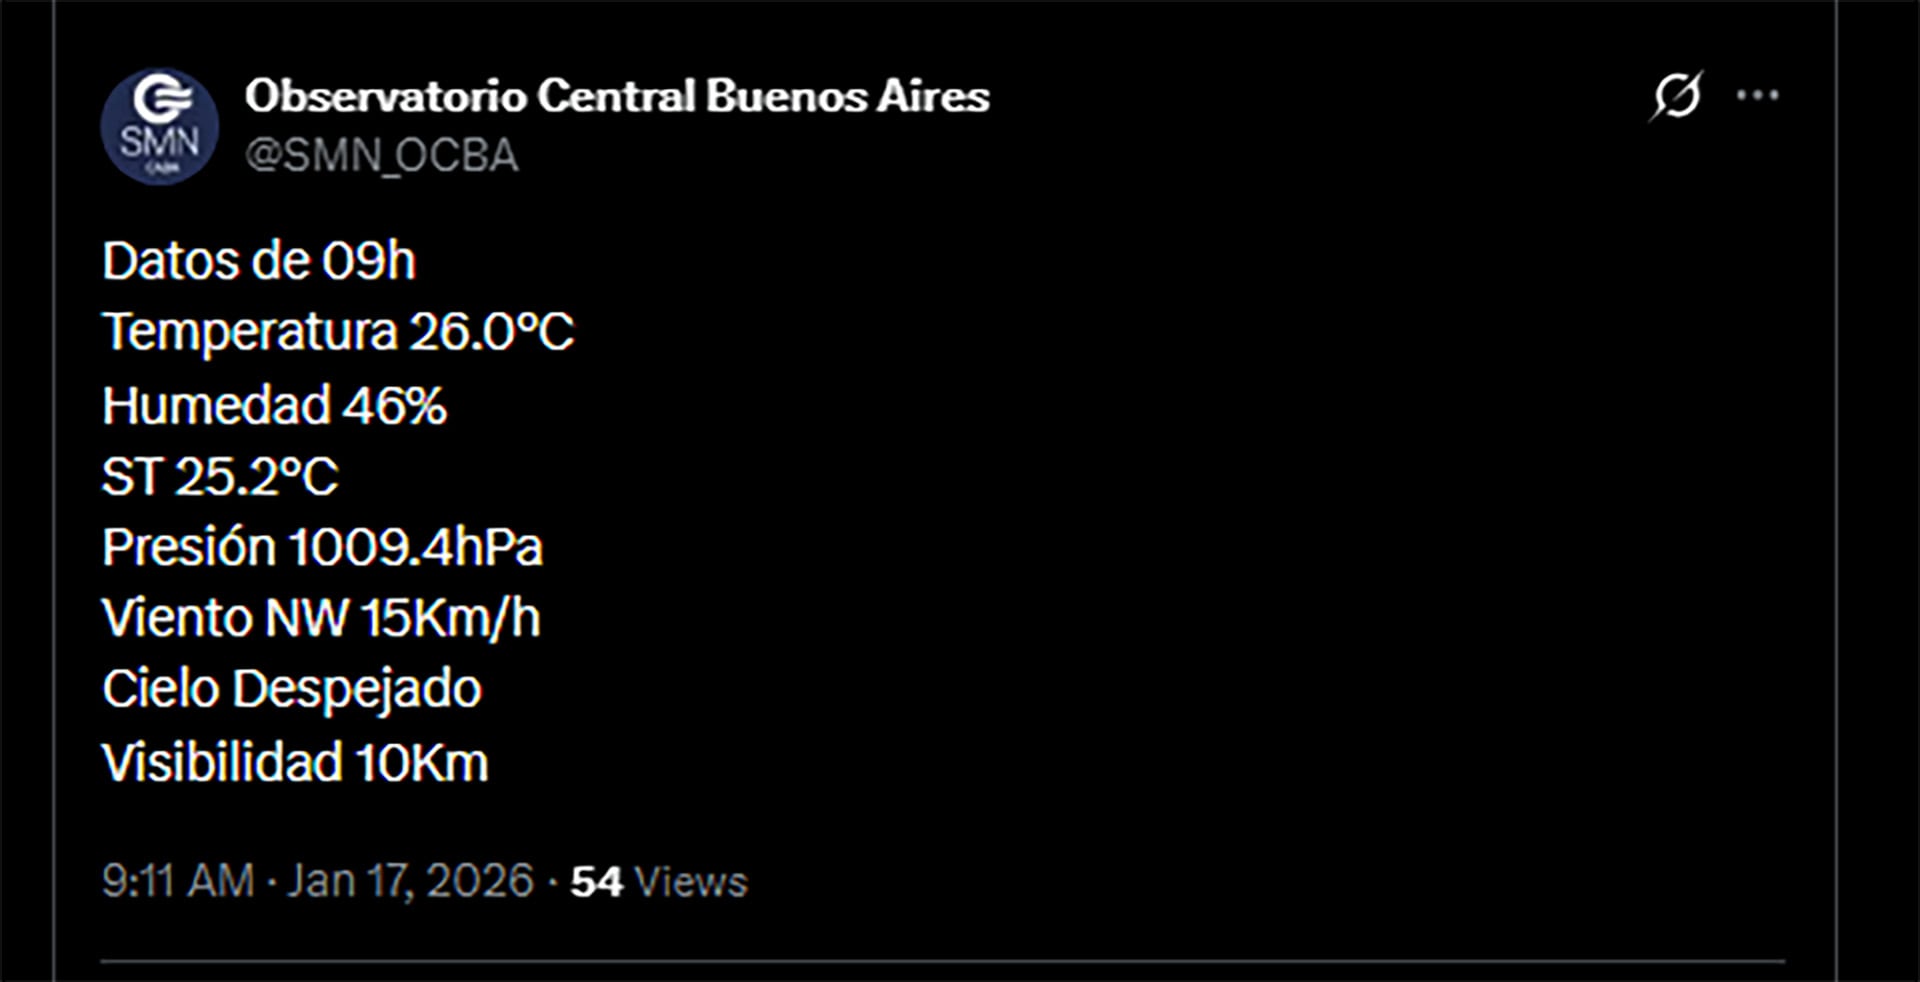Click the Visibilidad 10Km line
This screenshot has width=1920, height=982.
[x=296, y=760]
